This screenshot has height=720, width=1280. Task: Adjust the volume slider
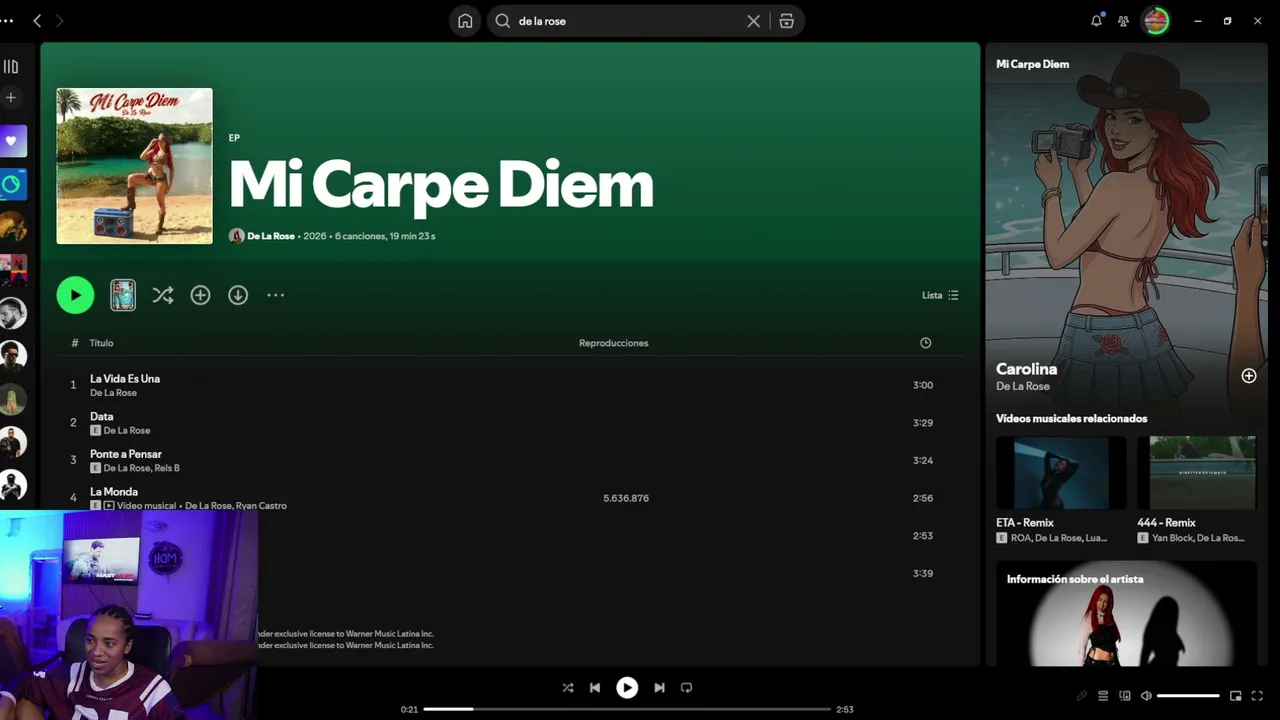(1189, 696)
